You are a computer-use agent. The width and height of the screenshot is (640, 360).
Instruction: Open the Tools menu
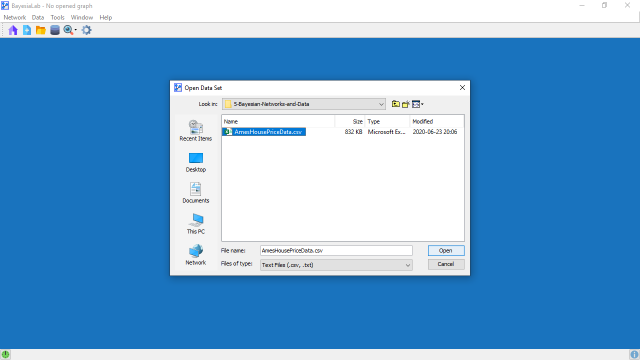(58, 18)
